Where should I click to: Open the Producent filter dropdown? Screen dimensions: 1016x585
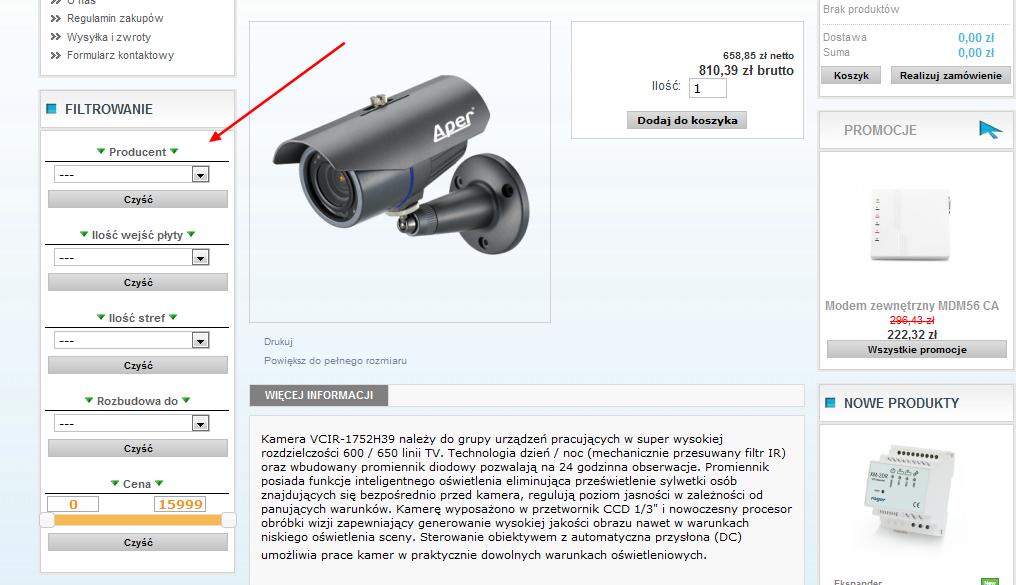click(x=132, y=174)
